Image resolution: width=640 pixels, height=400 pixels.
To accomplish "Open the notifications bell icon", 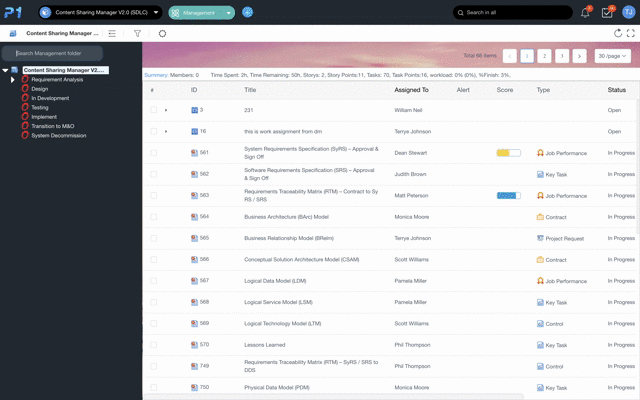I will point(585,13).
